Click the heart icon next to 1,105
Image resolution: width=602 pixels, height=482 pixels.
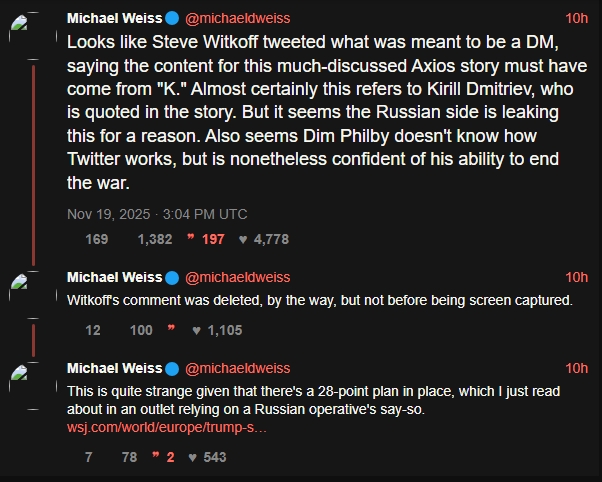coord(197,330)
